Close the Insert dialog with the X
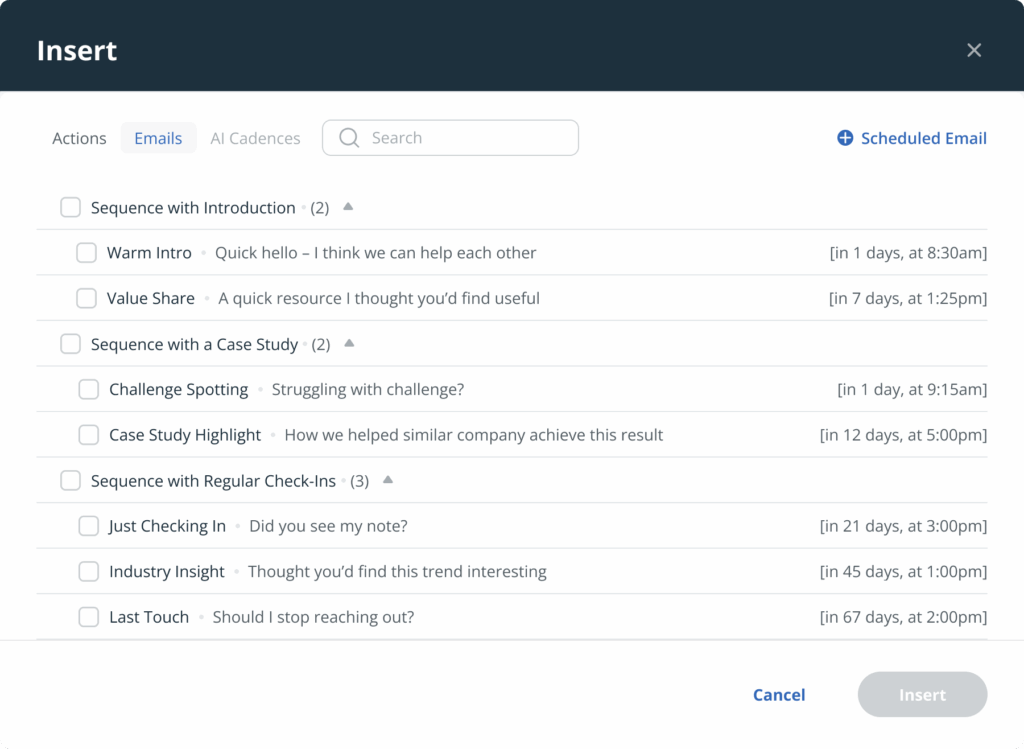 (x=974, y=49)
